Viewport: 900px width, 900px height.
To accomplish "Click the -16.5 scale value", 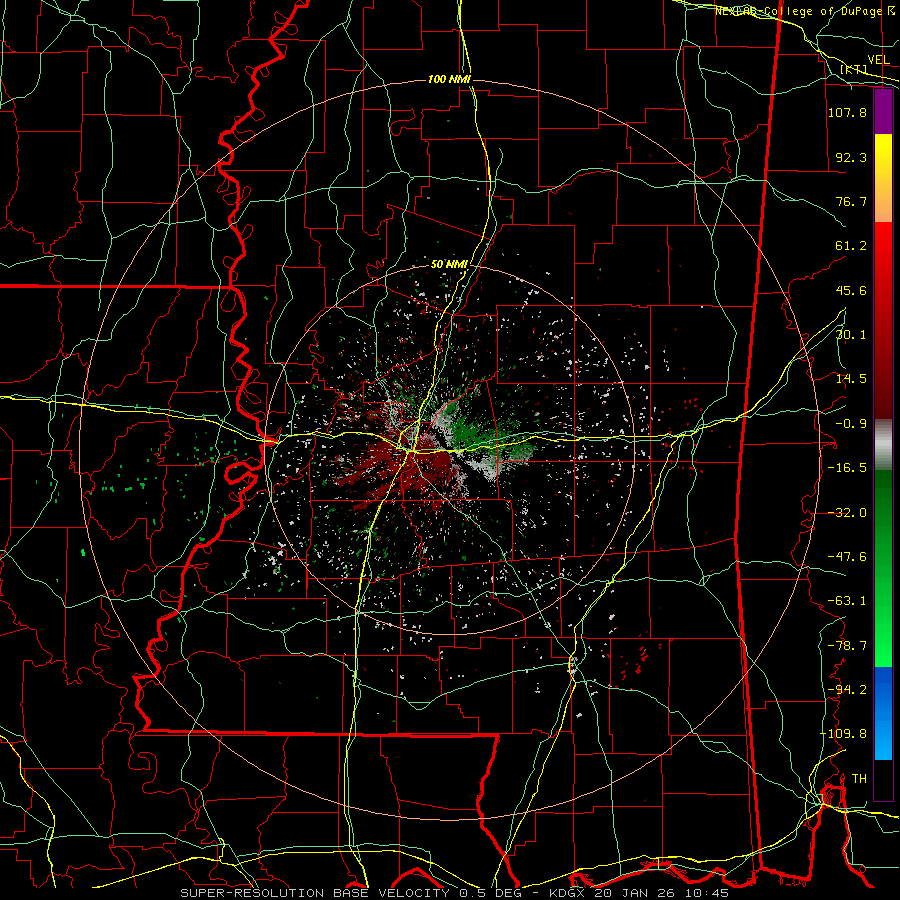I will (847, 468).
